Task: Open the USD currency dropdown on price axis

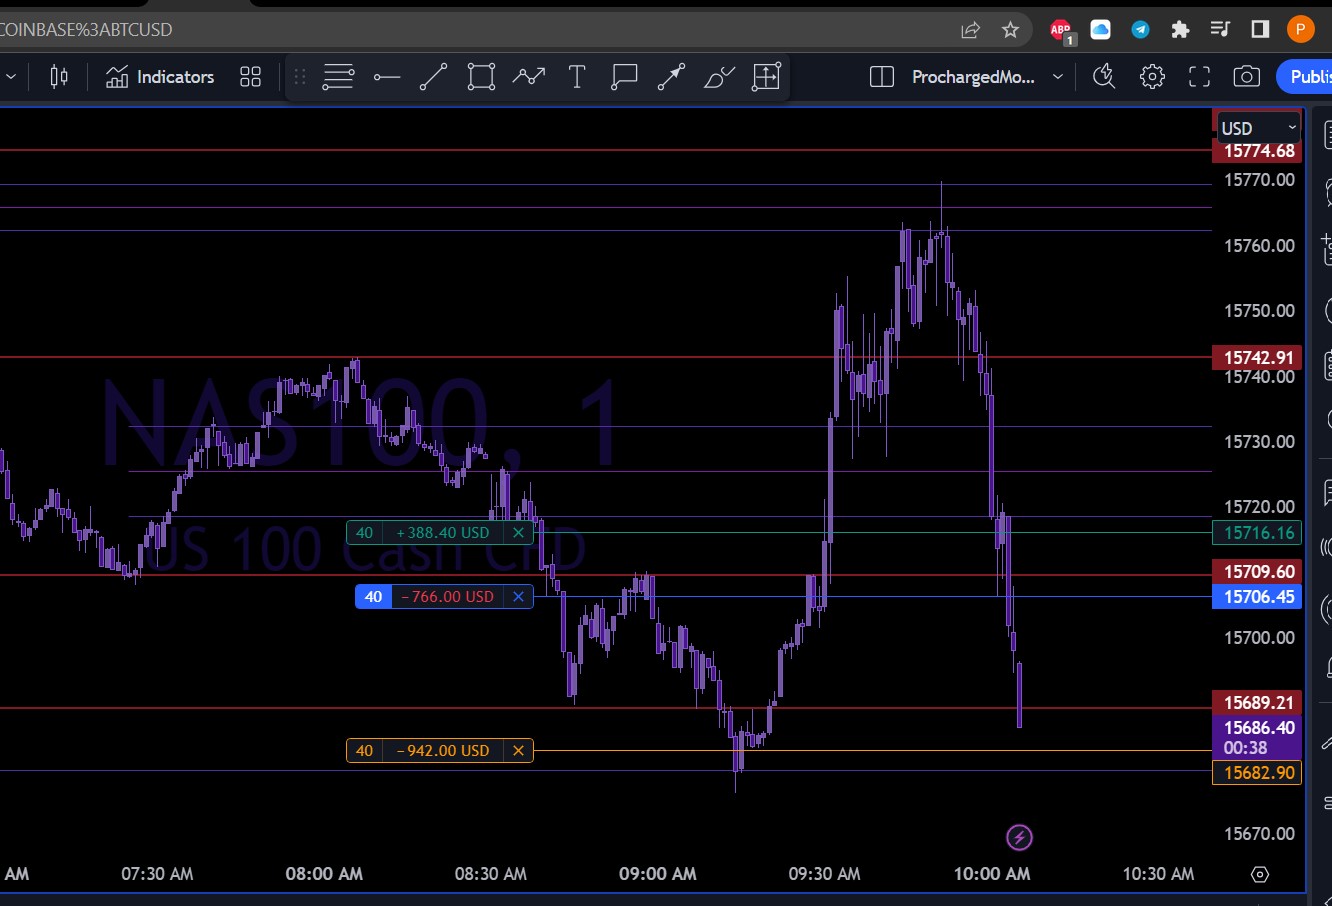Action: coord(1258,128)
